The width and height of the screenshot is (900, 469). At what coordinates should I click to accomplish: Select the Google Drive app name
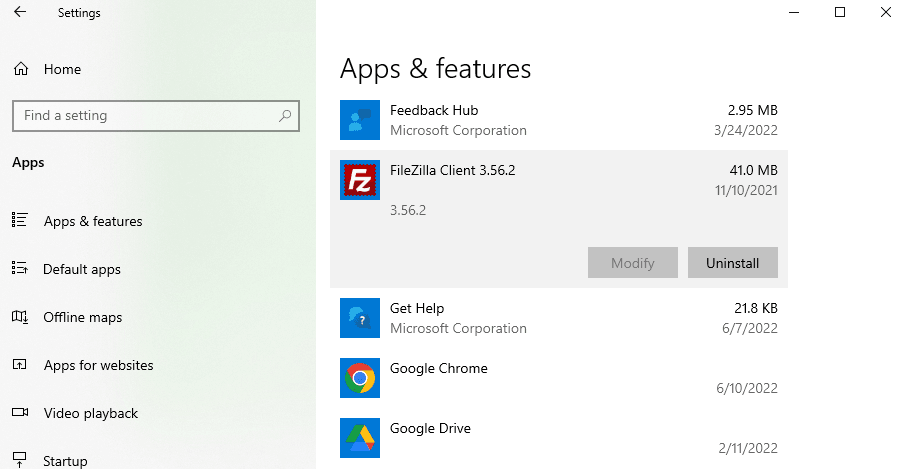tap(430, 428)
